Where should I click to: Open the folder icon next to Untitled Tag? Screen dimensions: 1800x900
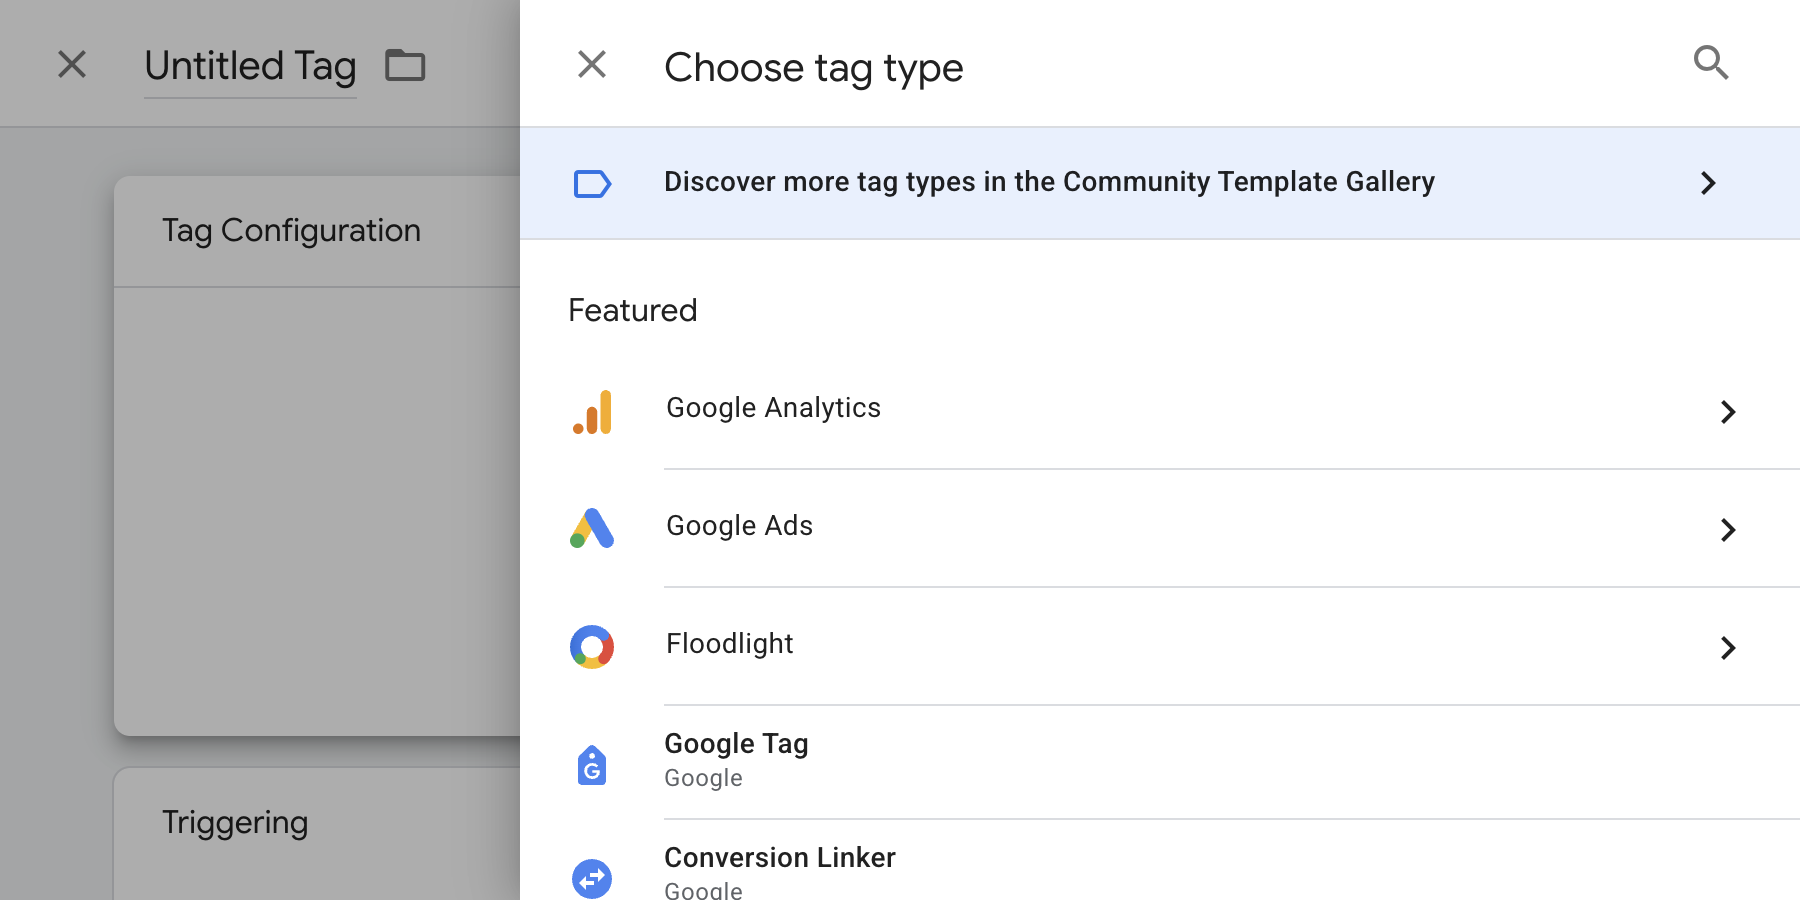(x=405, y=65)
